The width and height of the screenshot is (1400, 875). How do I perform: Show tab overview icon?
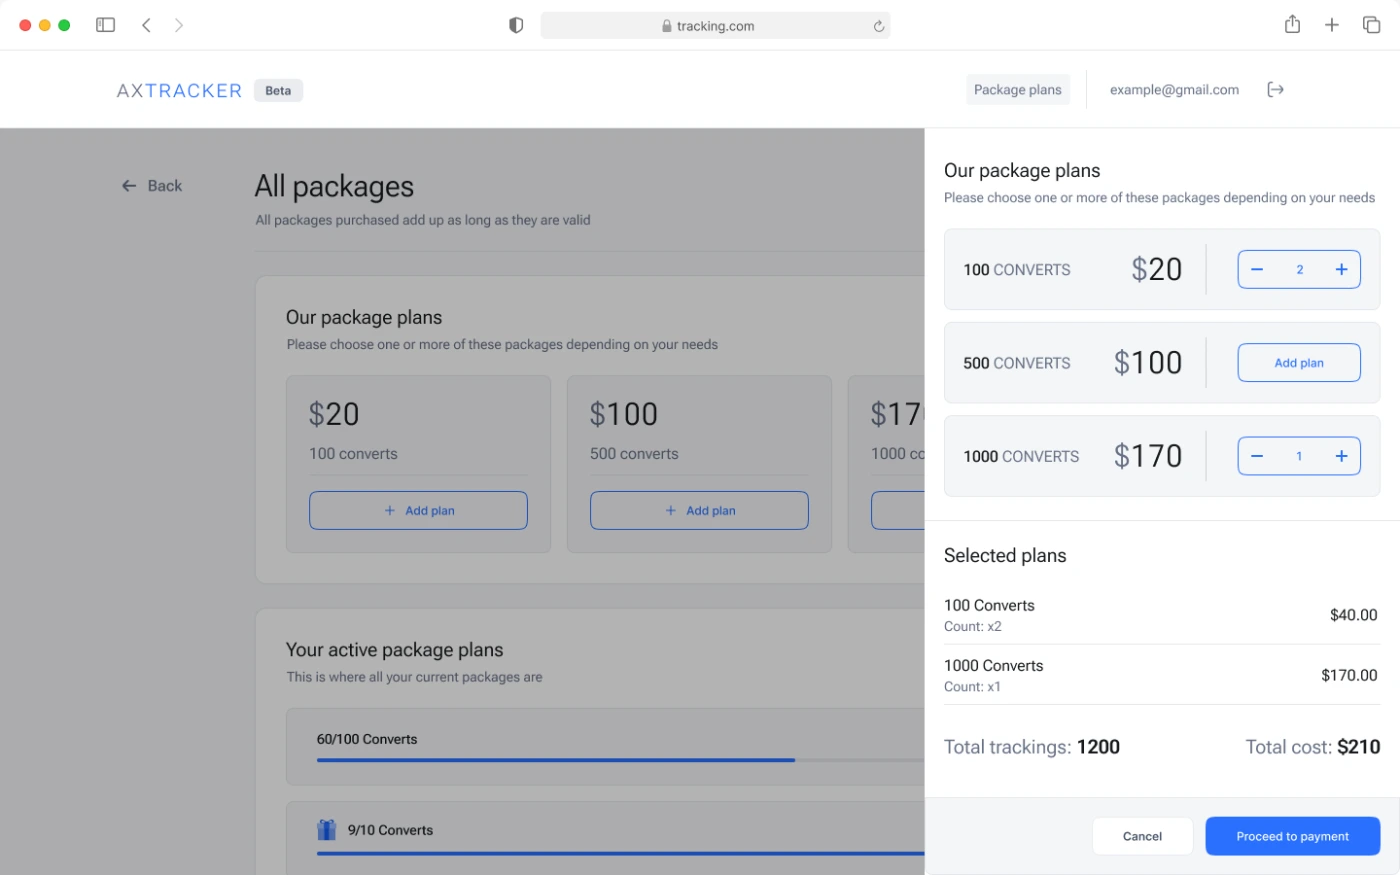click(x=1371, y=25)
